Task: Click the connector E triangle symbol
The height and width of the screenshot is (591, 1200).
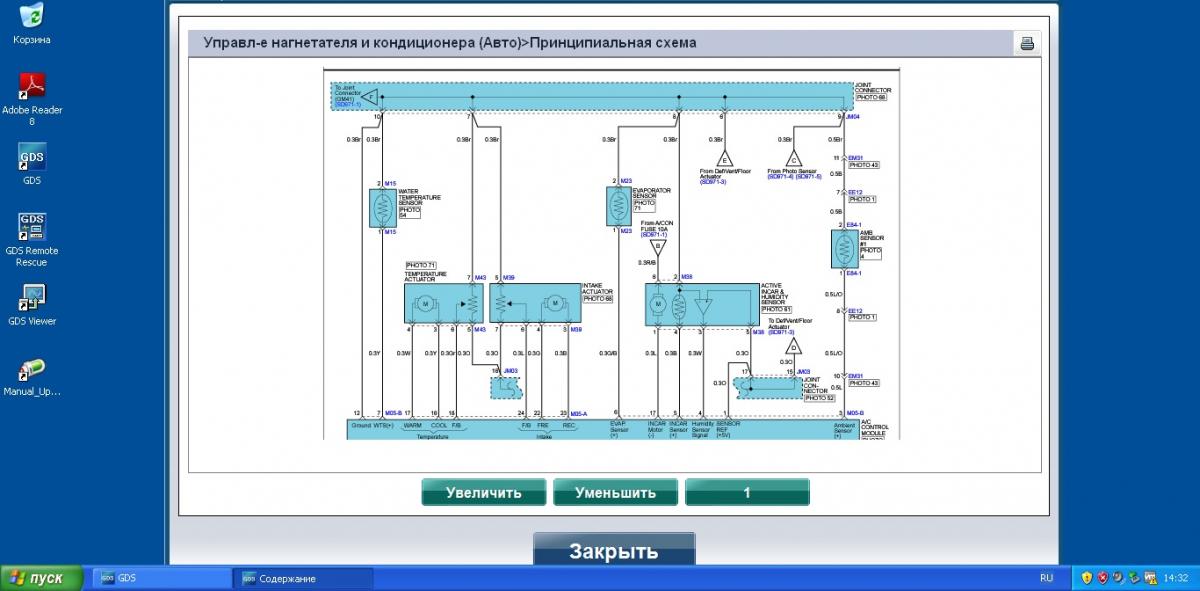Action: 724,159
